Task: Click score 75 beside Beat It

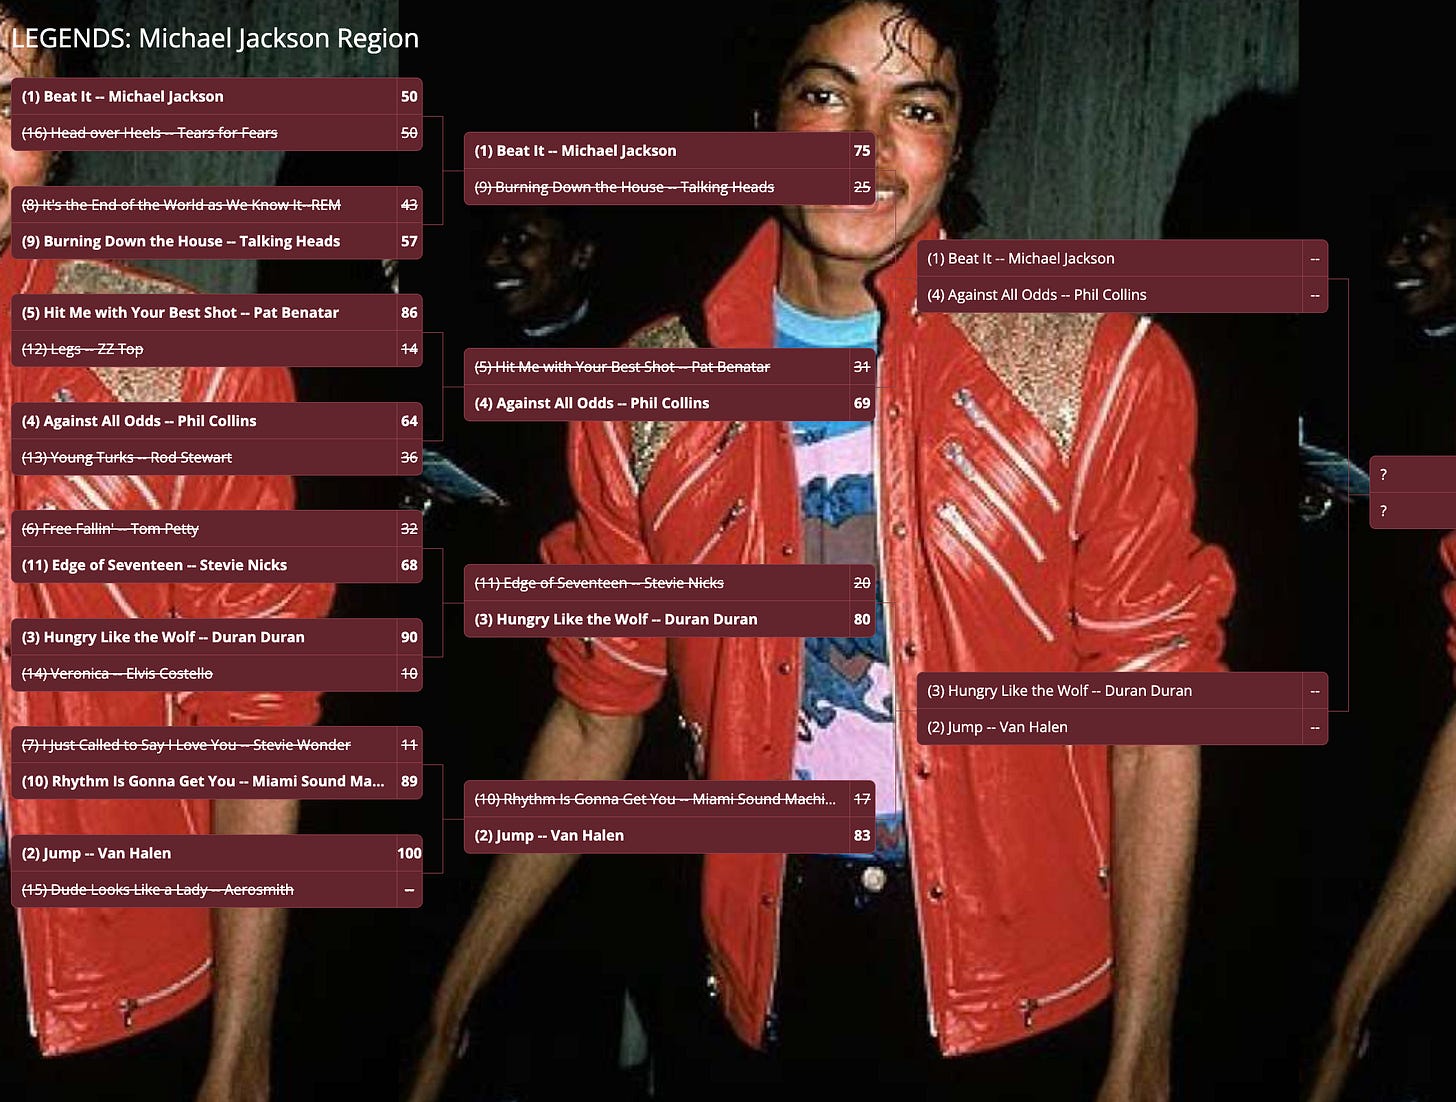Action: click(x=862, y=151)
